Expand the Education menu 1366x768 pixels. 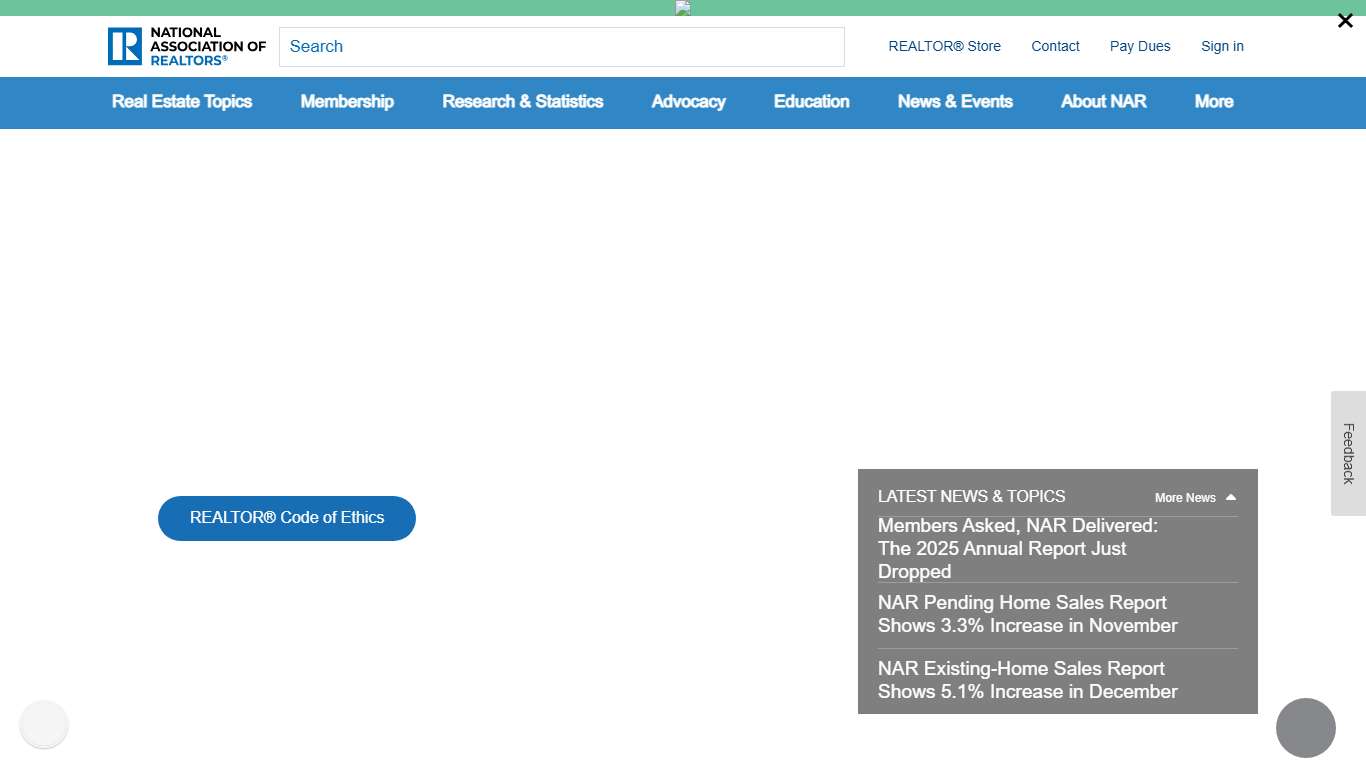(811, 102)
